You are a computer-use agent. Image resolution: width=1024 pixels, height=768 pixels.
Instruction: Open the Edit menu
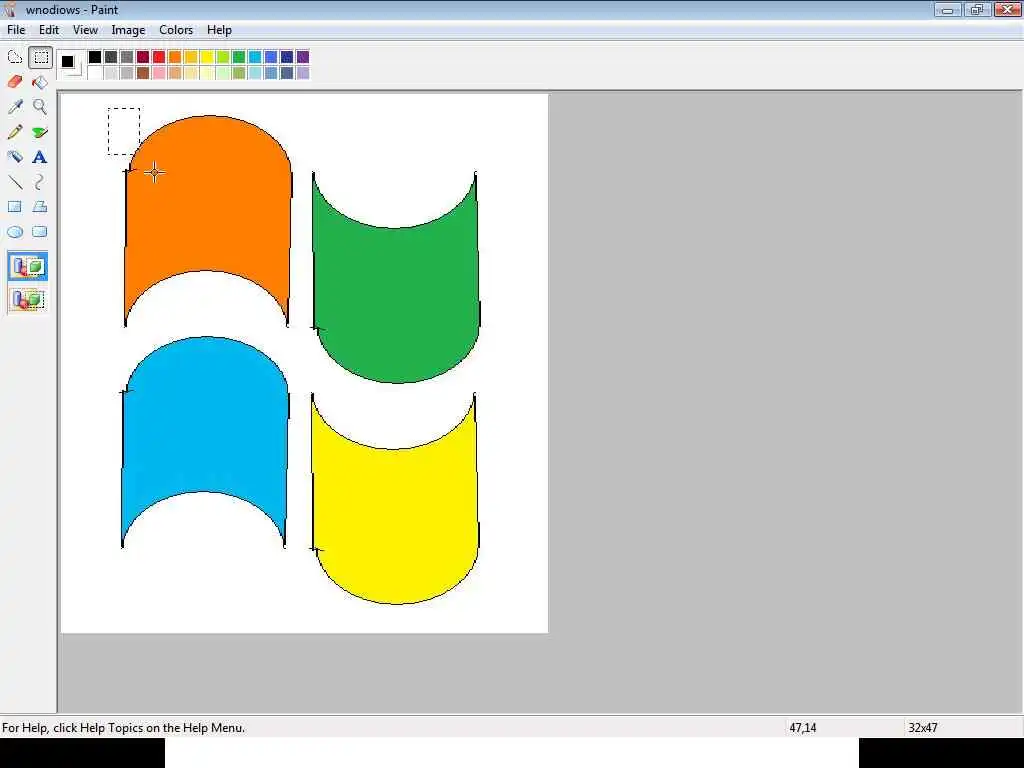click(49, 30)
